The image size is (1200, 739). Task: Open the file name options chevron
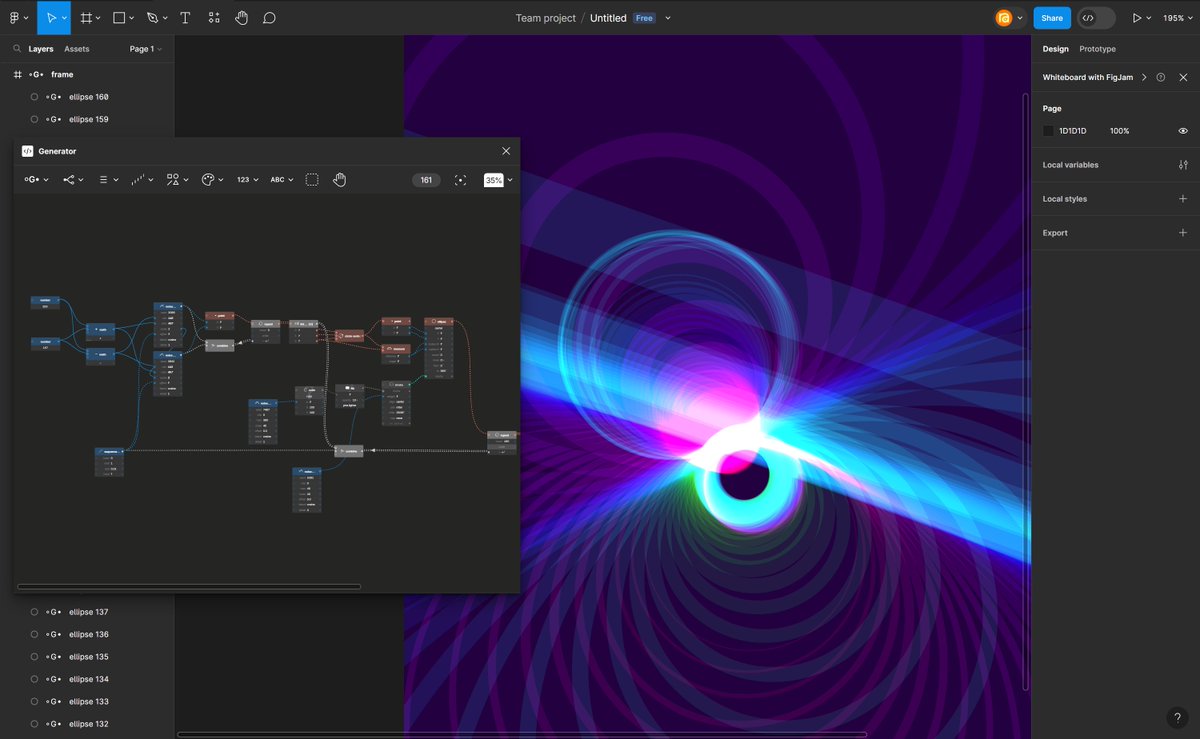[668, 18]
